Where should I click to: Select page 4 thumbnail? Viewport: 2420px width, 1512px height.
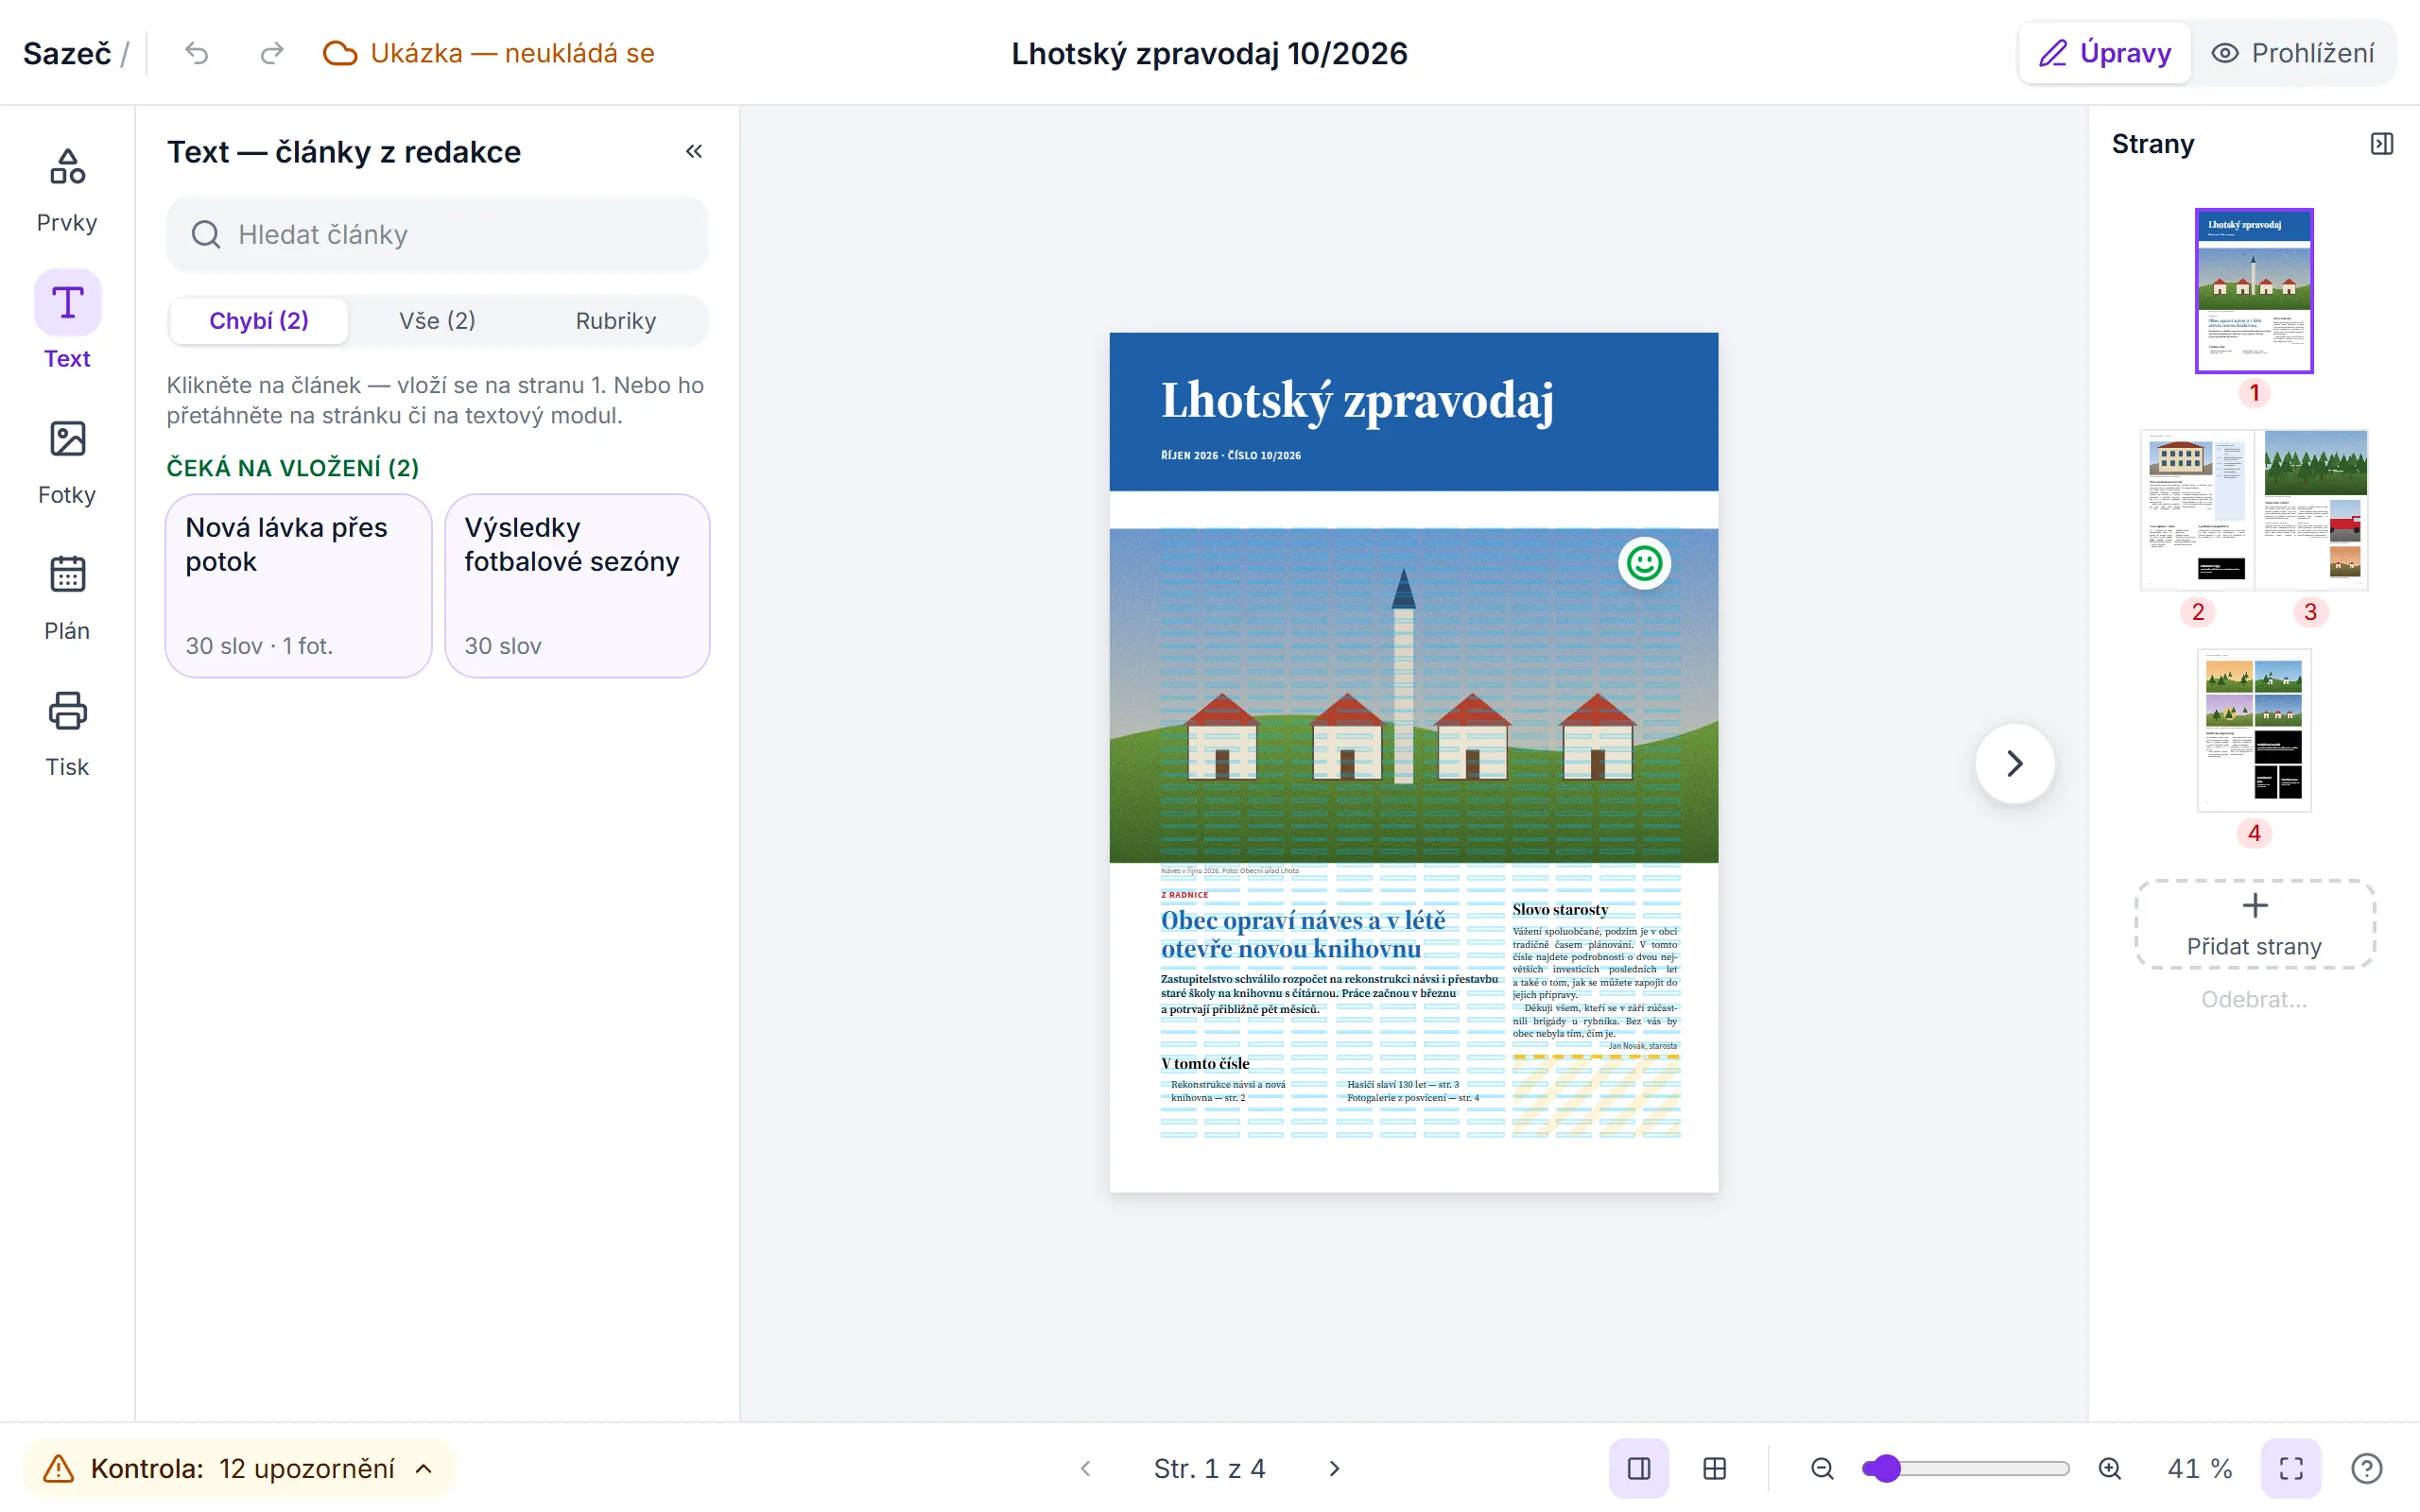click(2254, 730)
